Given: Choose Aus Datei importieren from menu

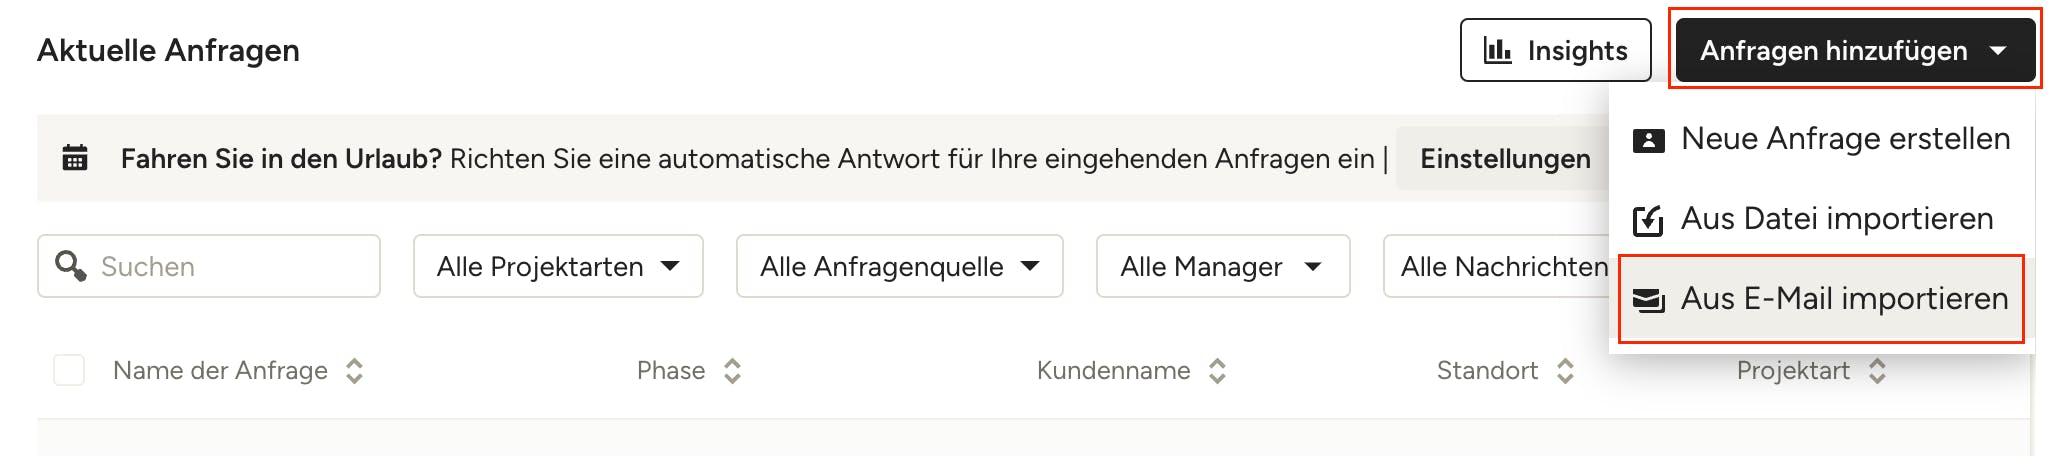Looking at the screenshot, I should (1836, 219).
